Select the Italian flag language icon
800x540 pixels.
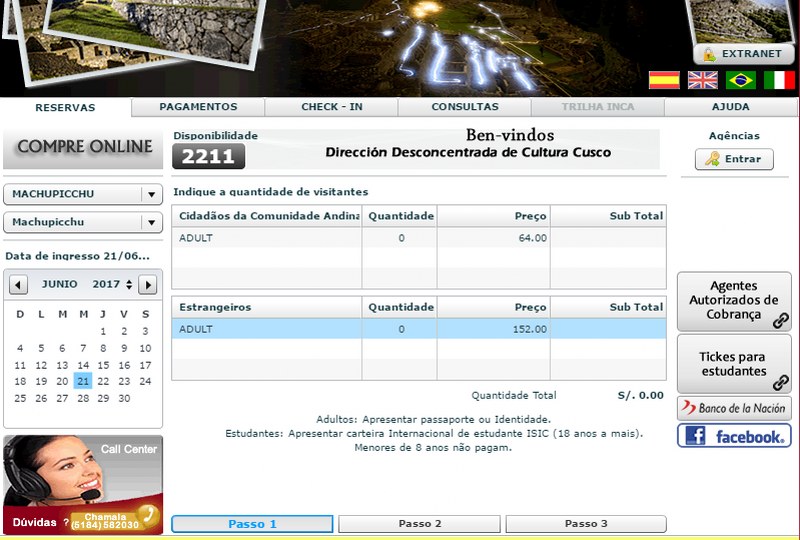779,80
